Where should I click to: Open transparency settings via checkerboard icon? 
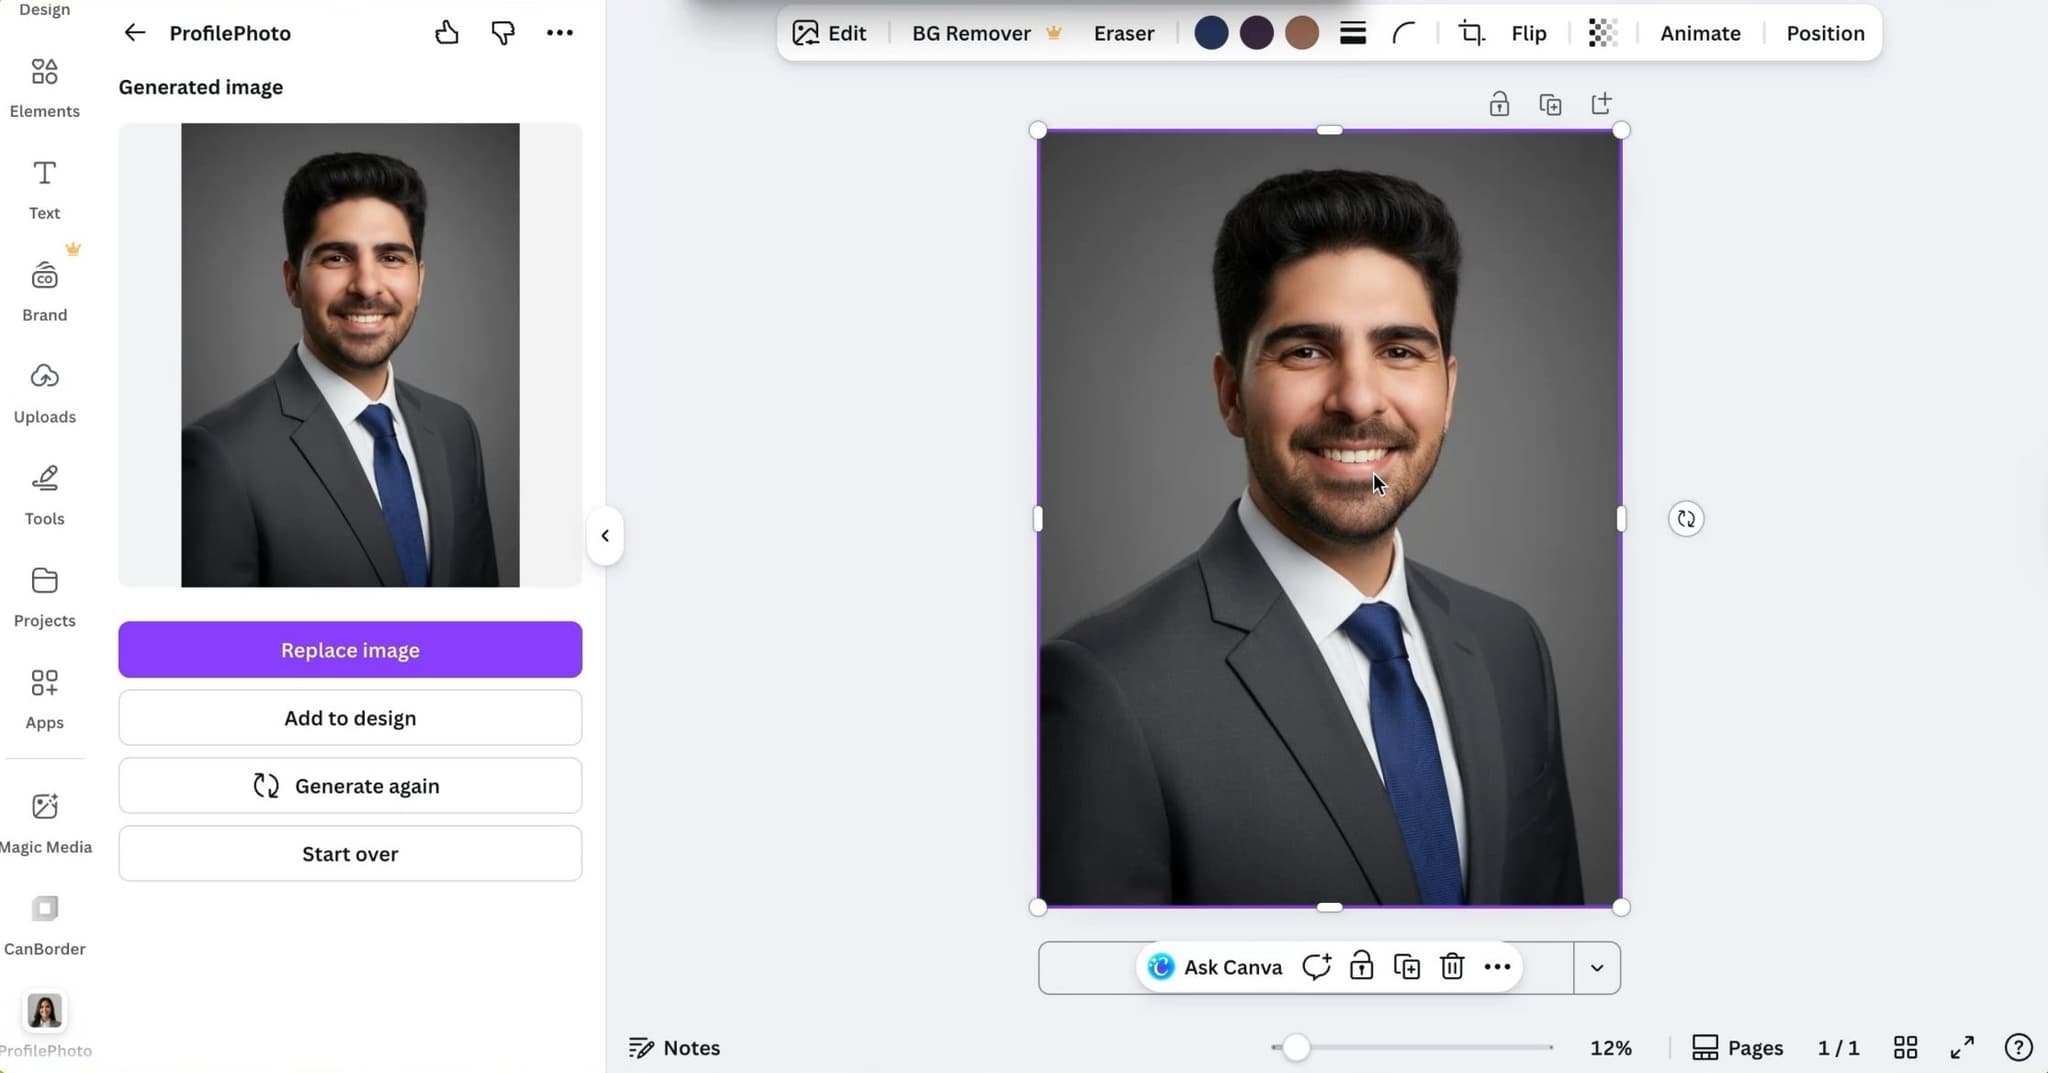click(x=1602, y=33)
